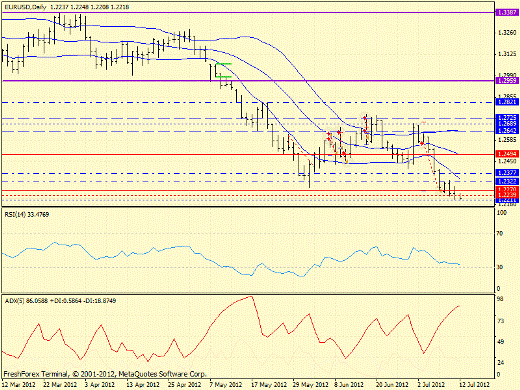Click the 17 May 2012 date label
Image resolution: width=520 pixels, height=390 pixels.
point(269,385)
